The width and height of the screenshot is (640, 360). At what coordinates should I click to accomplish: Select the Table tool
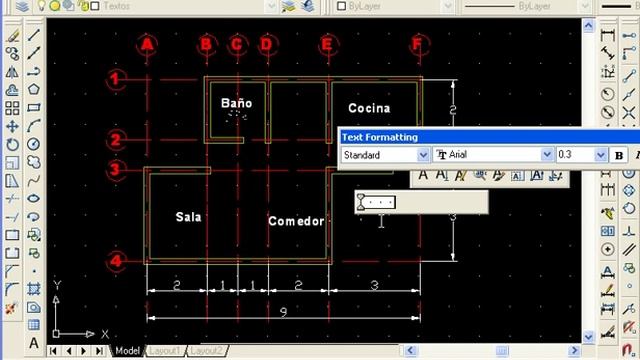click(34, 325)
